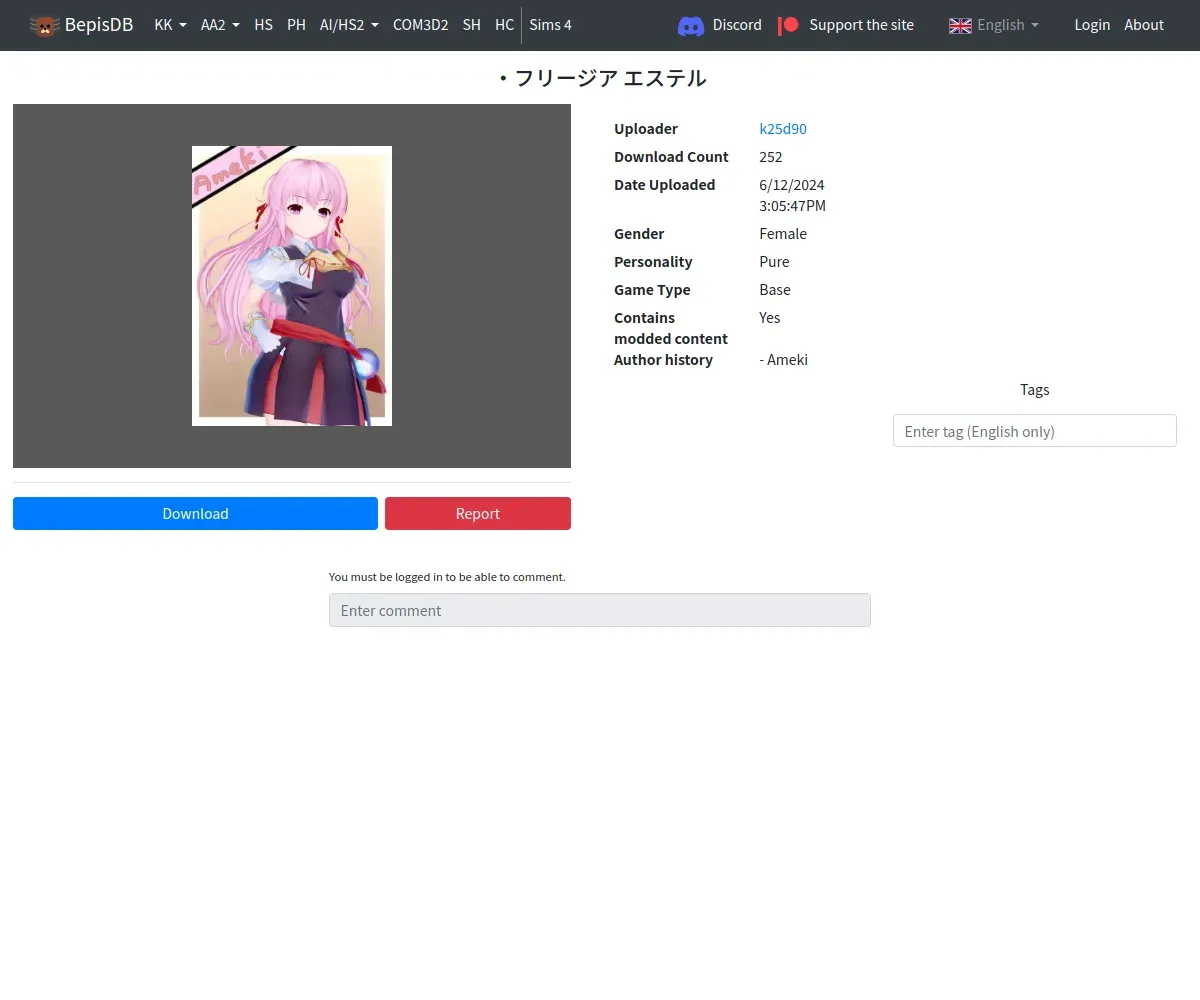Click the character card thumbnail image
Viewport: 1200px width, 1000px height.
pos(292,286)
